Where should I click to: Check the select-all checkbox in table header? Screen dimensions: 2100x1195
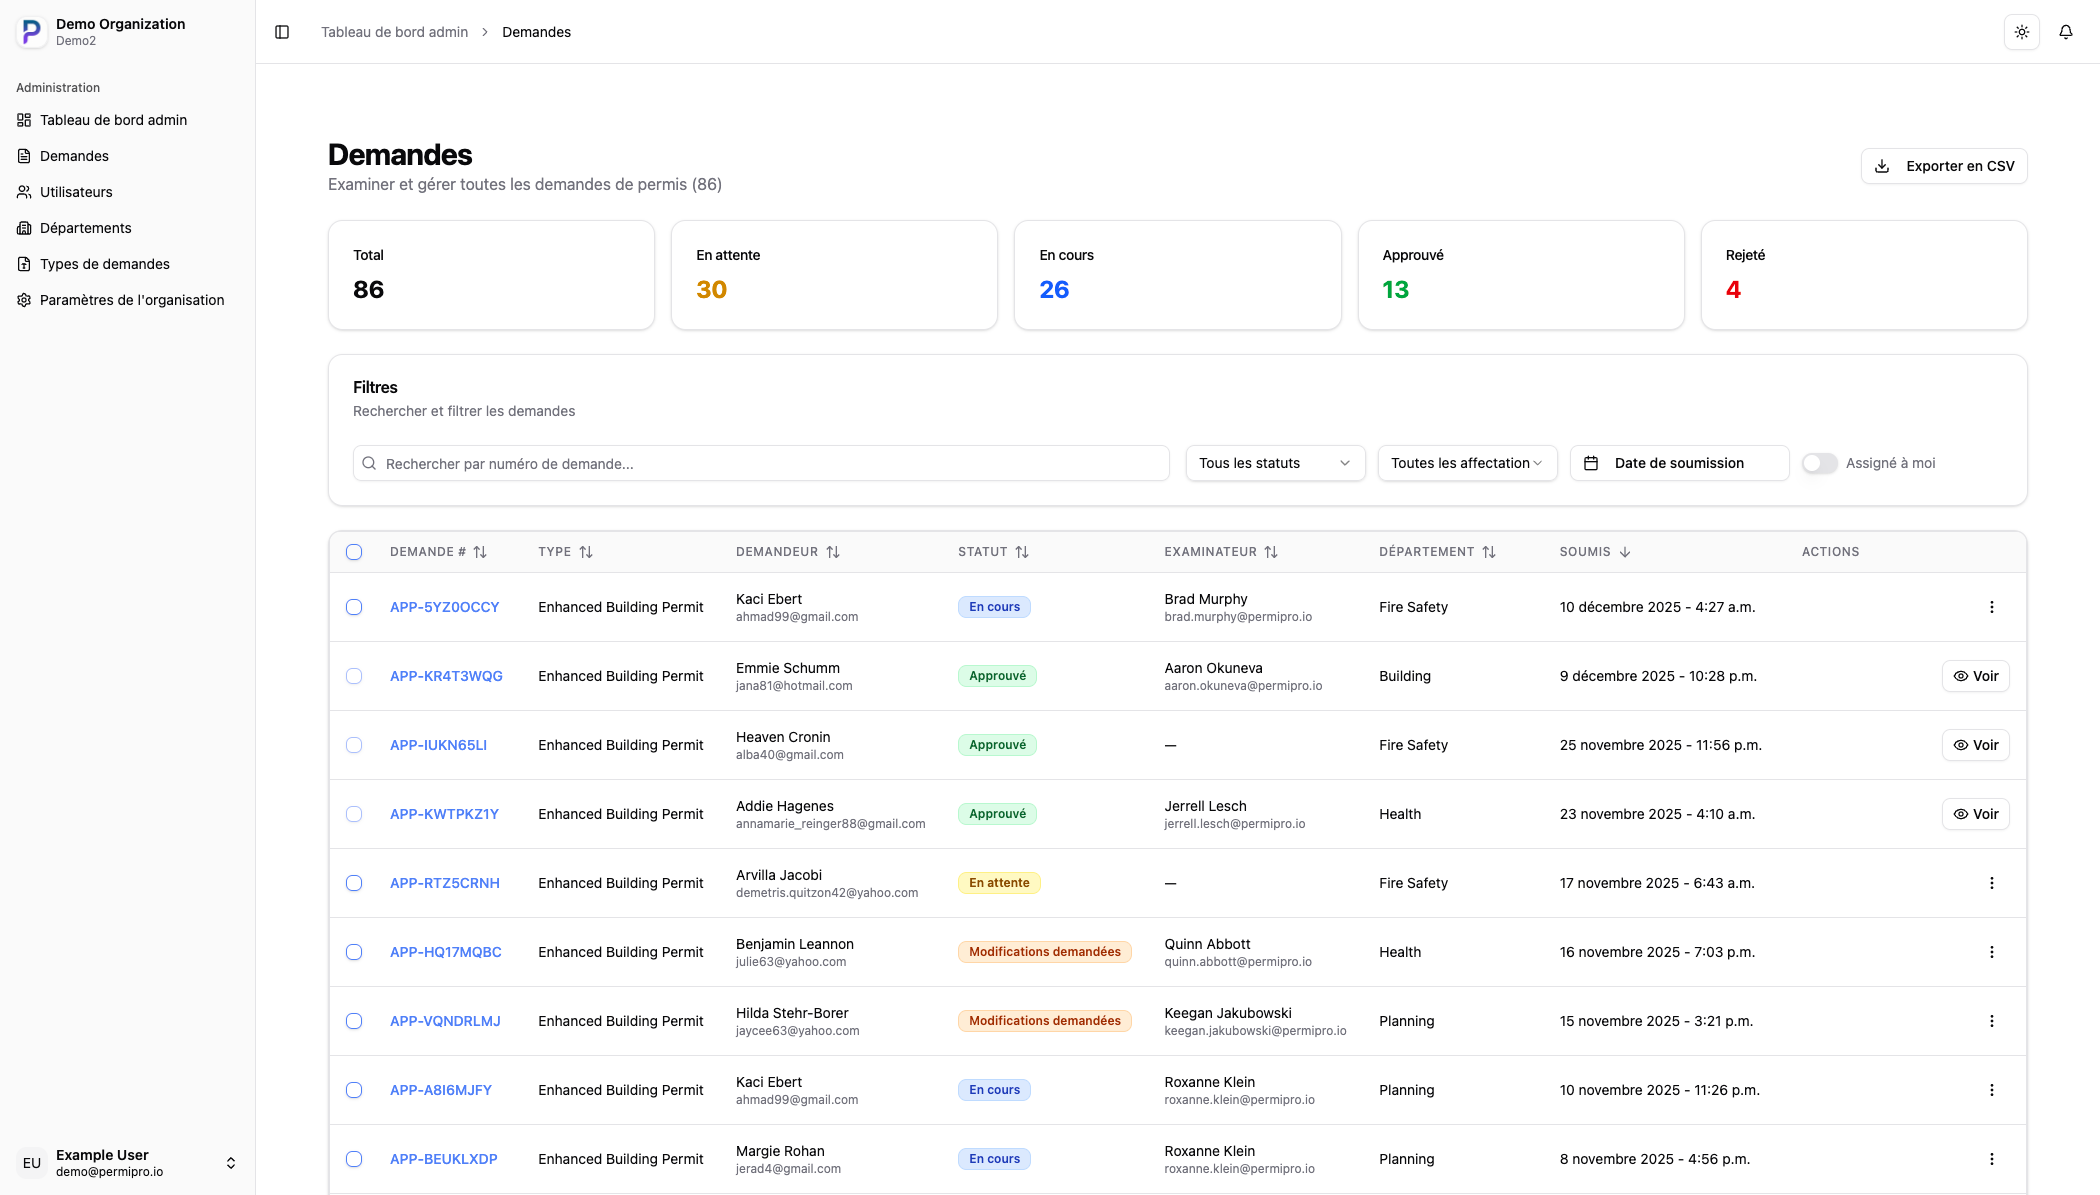[x=354, y=552]
